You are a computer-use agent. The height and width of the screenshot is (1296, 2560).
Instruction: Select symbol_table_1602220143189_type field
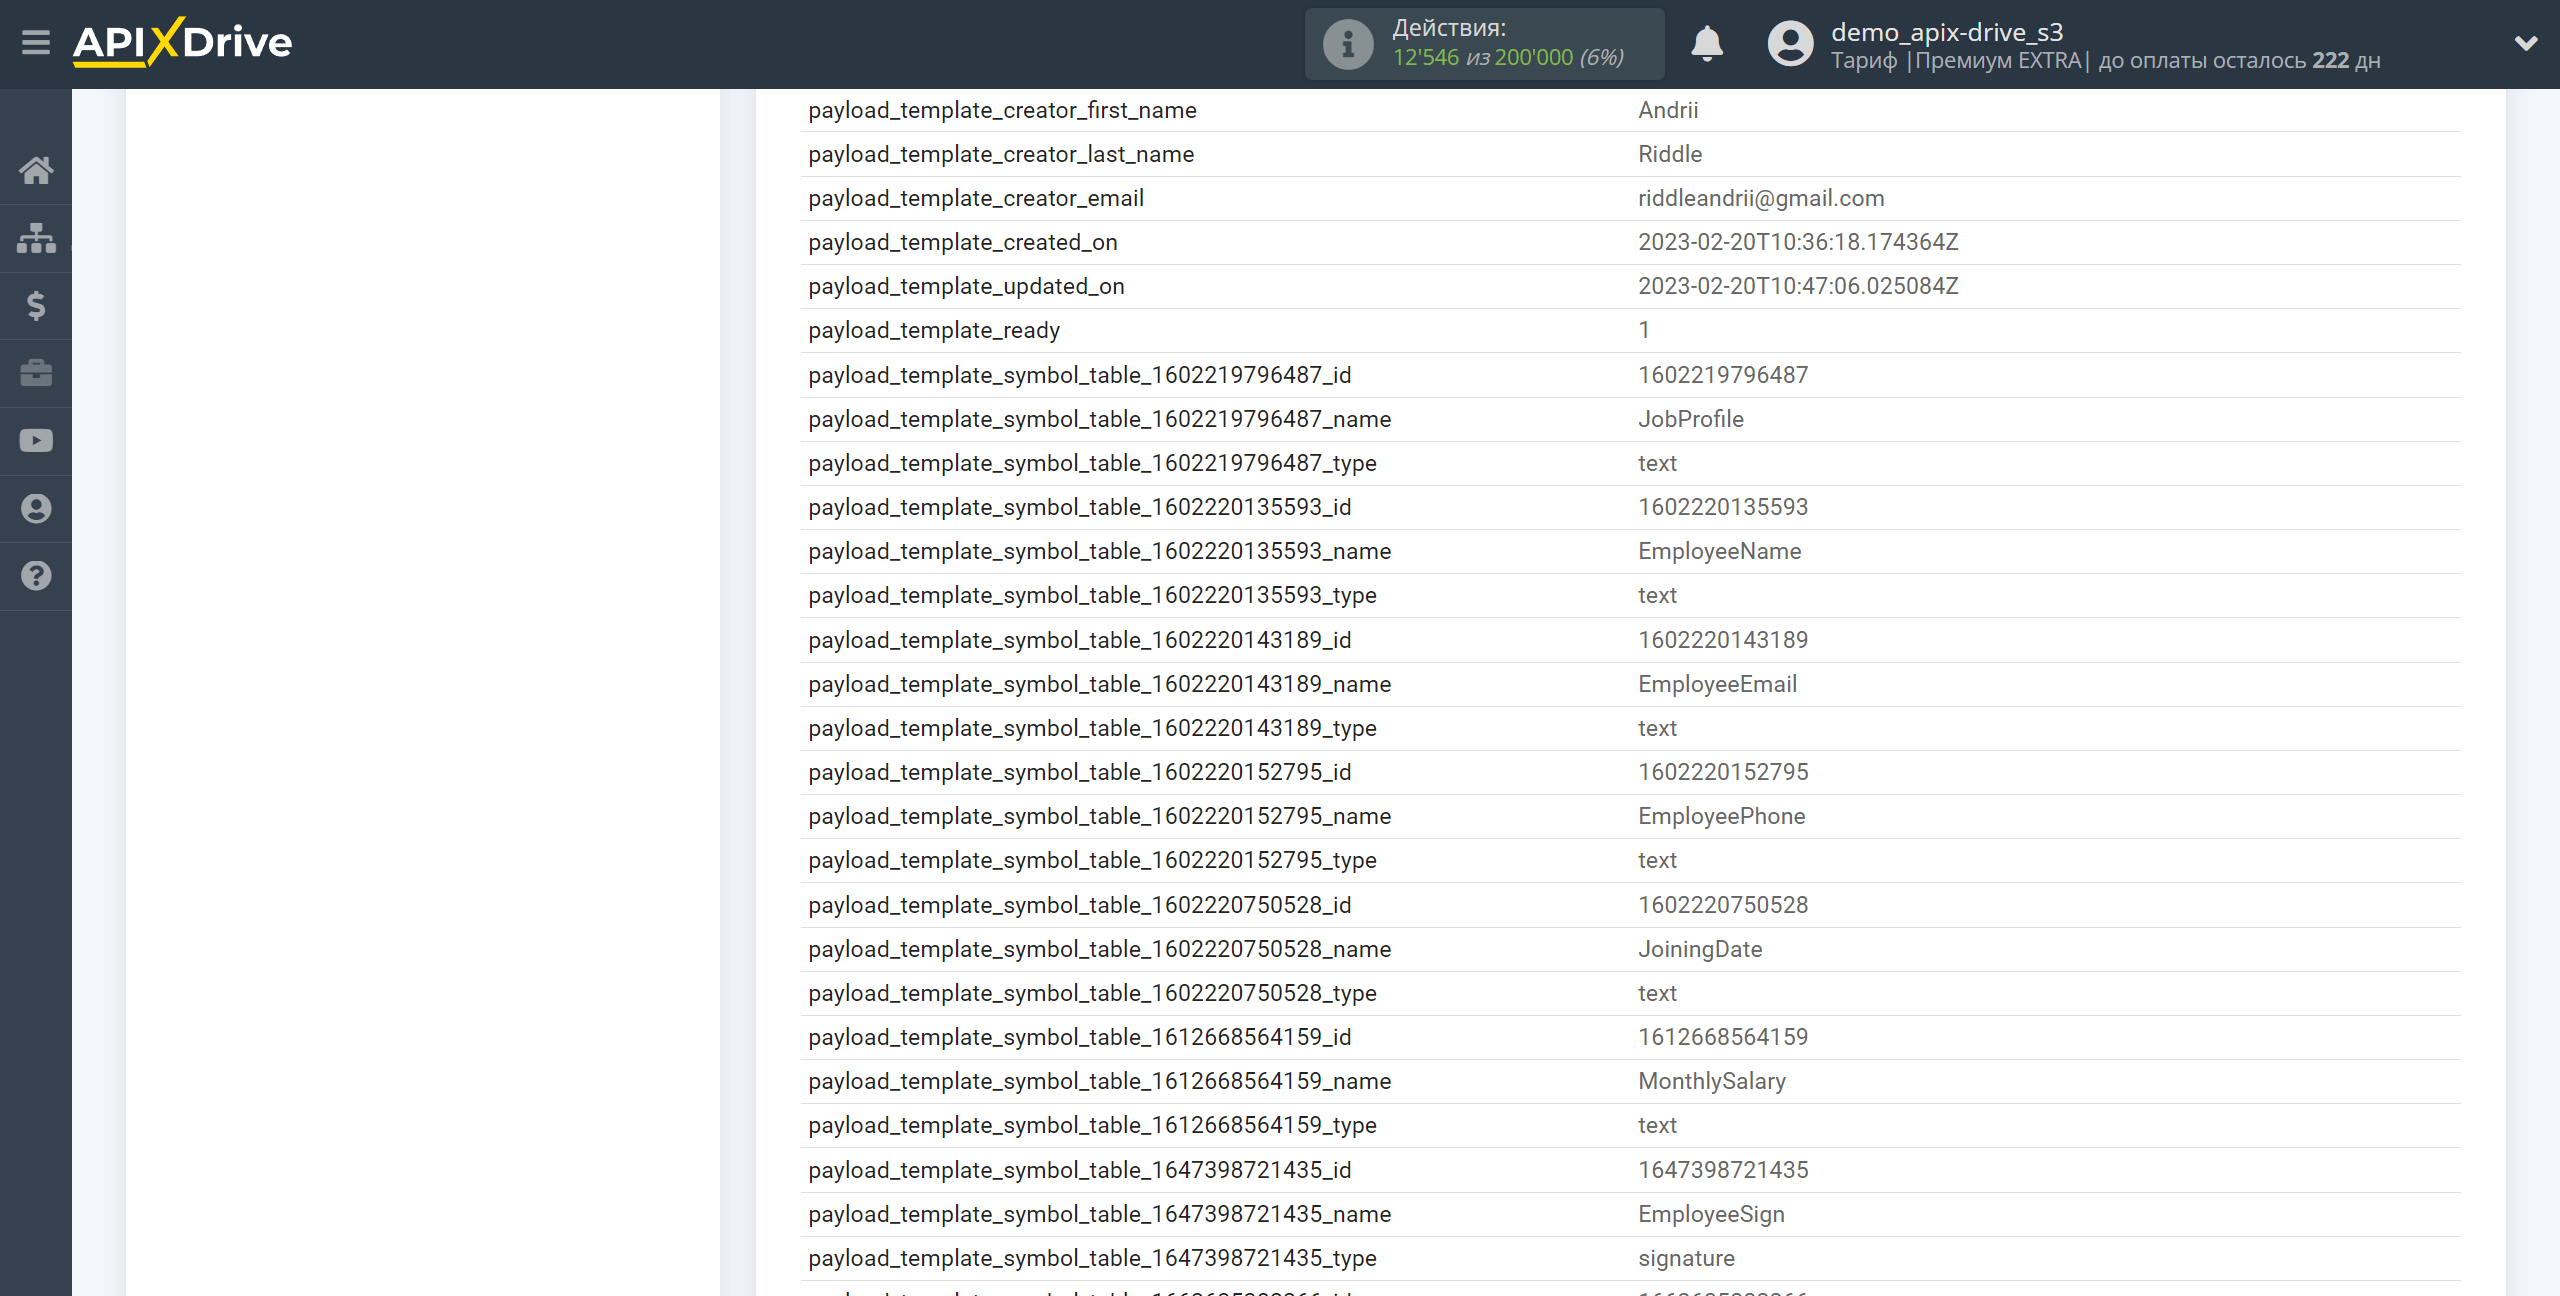tap(1092, 728)
